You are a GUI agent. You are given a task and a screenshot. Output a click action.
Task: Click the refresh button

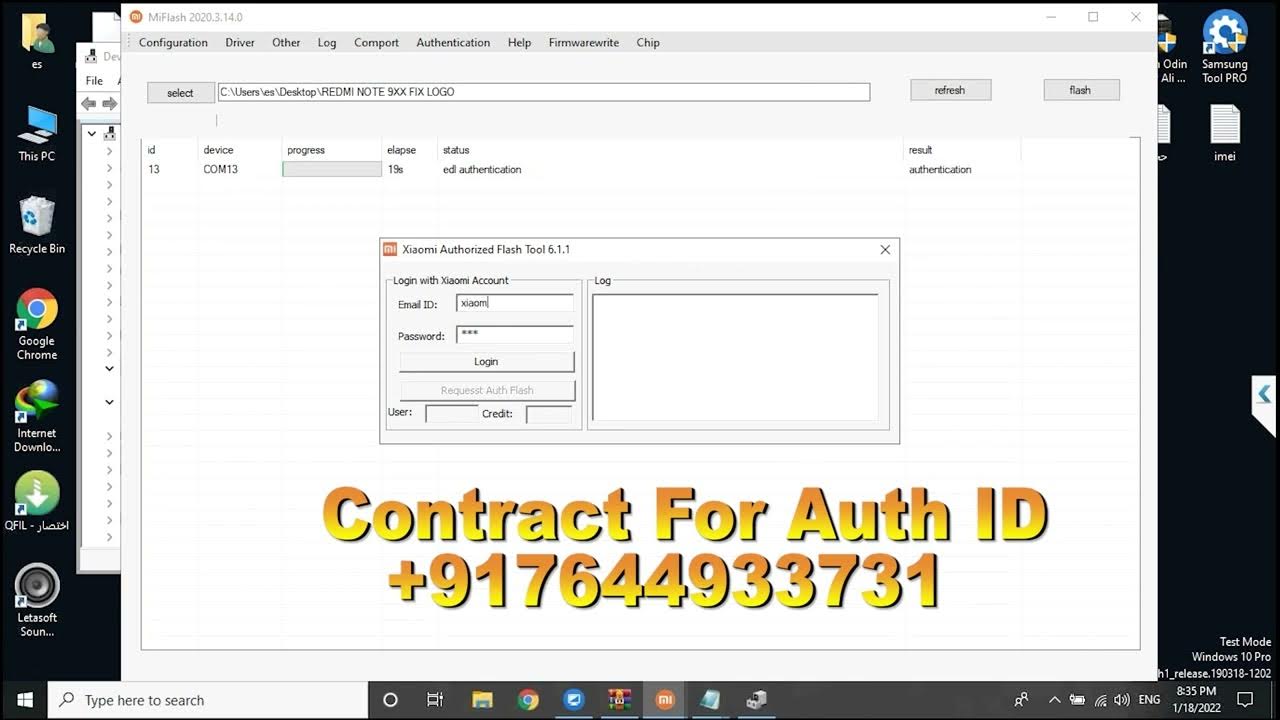click(x=950, y=90)
